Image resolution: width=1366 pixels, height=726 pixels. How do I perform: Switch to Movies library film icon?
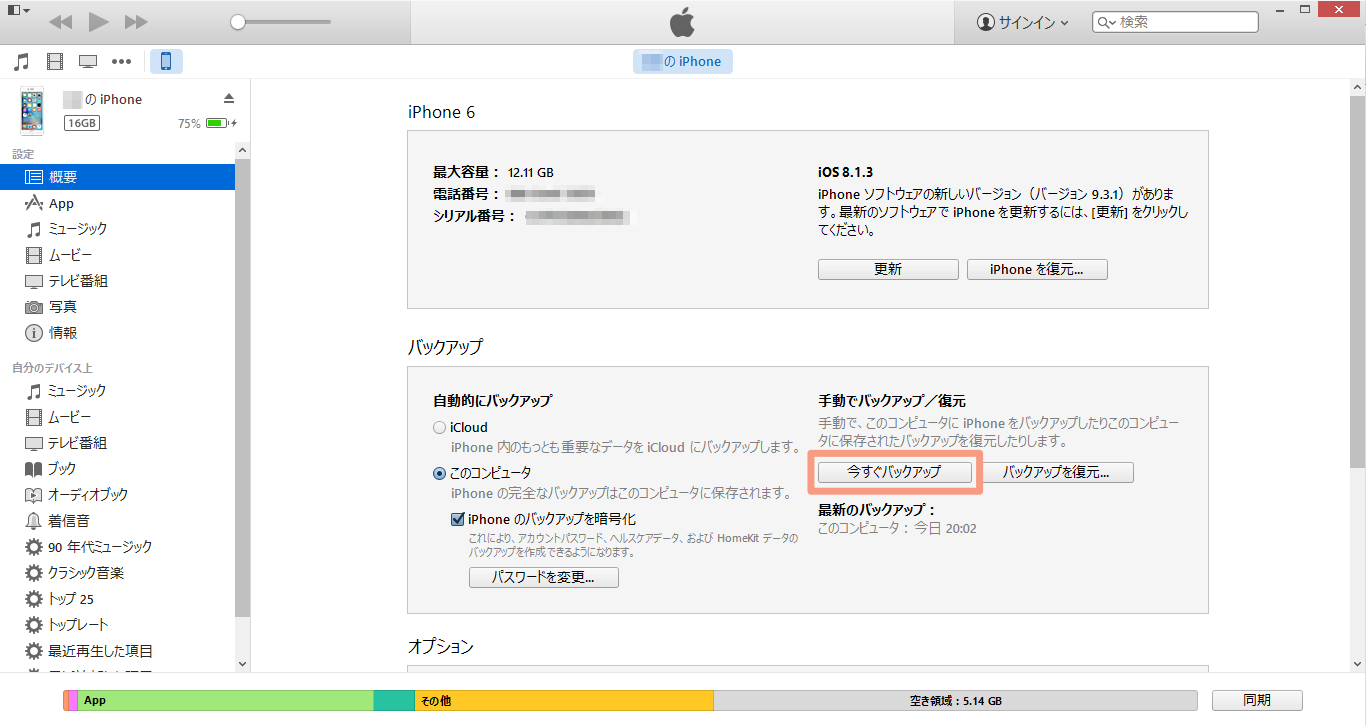55,62
